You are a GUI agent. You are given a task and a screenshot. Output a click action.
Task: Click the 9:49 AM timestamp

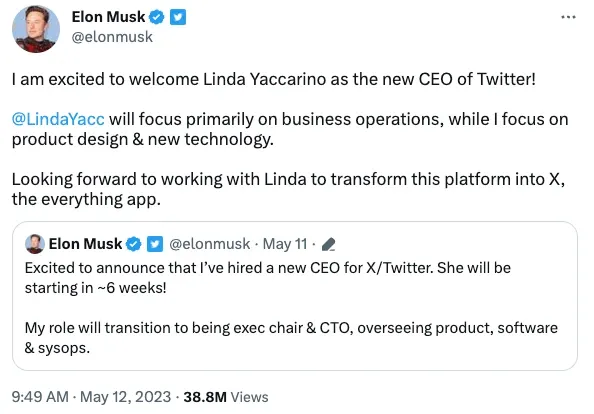(40, 397)
